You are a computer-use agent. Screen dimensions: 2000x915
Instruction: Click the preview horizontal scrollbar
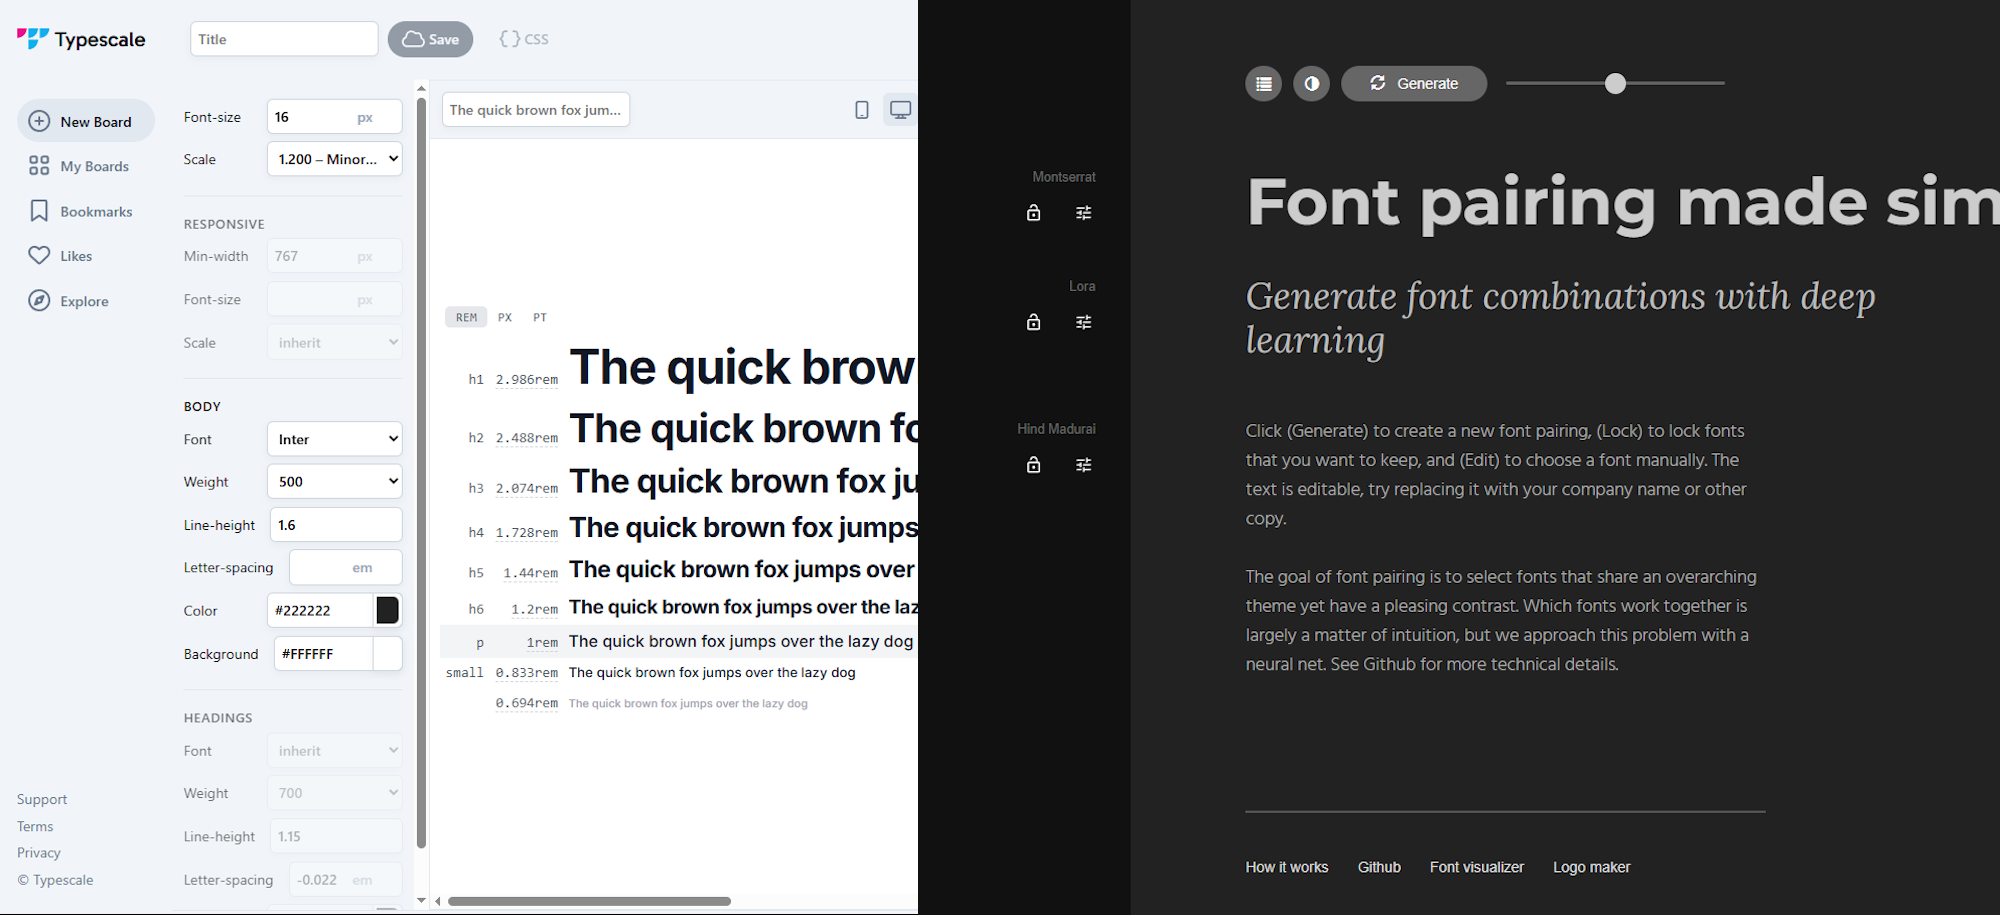[590, 901]
